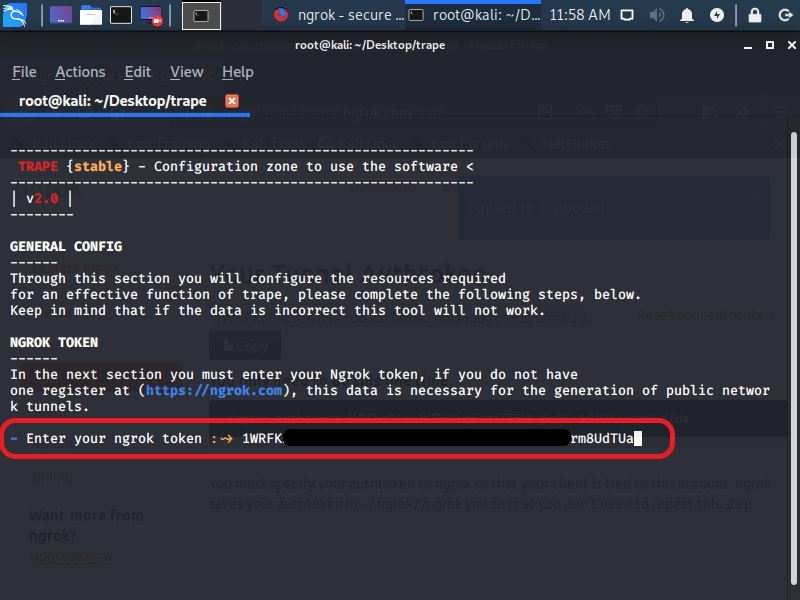Screen dimensions: 800x600
Task: Open the display settings tray icon
Action: [627, 15]
